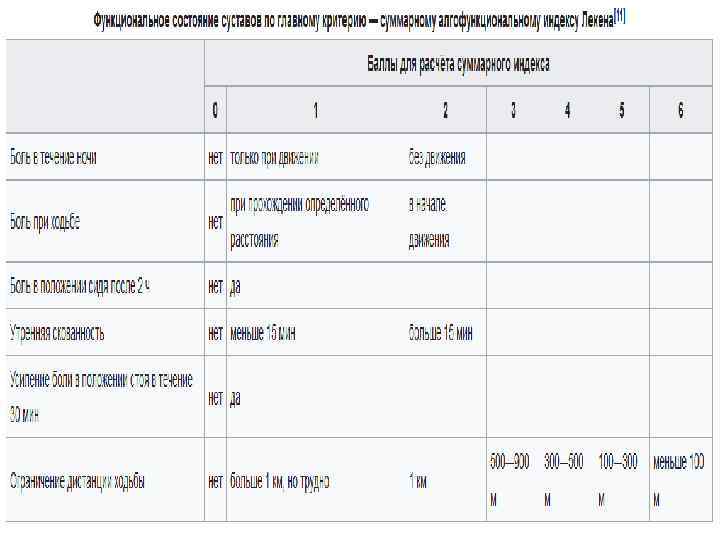Select the header 'Баллы для расчёта суммарного индекса'
Viewport: 720px width, 540px height.
457,65
